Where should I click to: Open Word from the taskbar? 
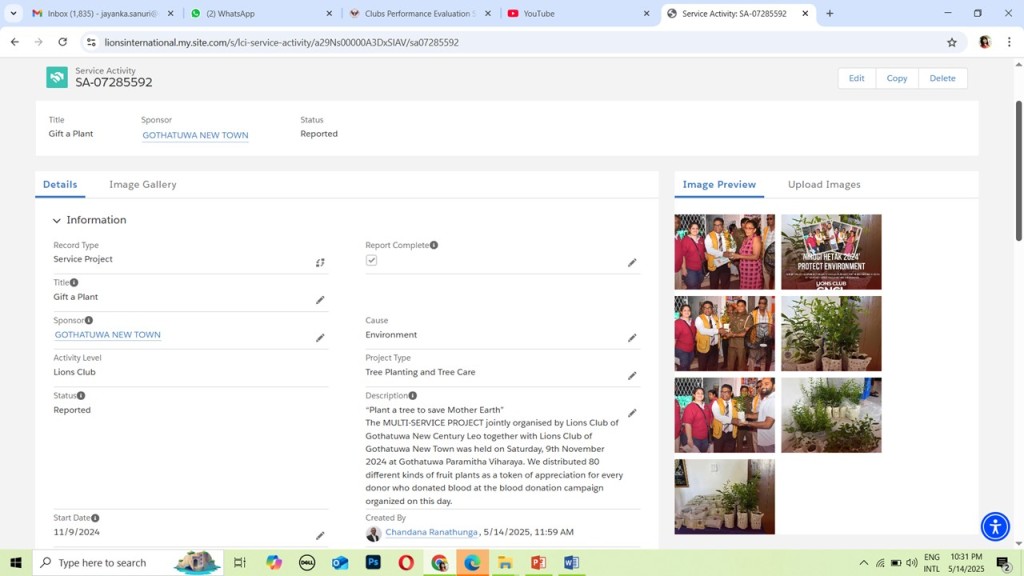[571, 562]
